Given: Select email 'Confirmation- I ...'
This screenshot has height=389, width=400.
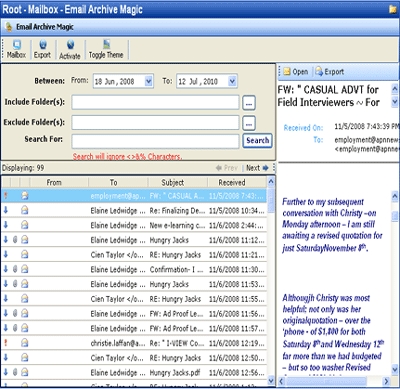Looking at the screenshot, I should click(134, 269).
